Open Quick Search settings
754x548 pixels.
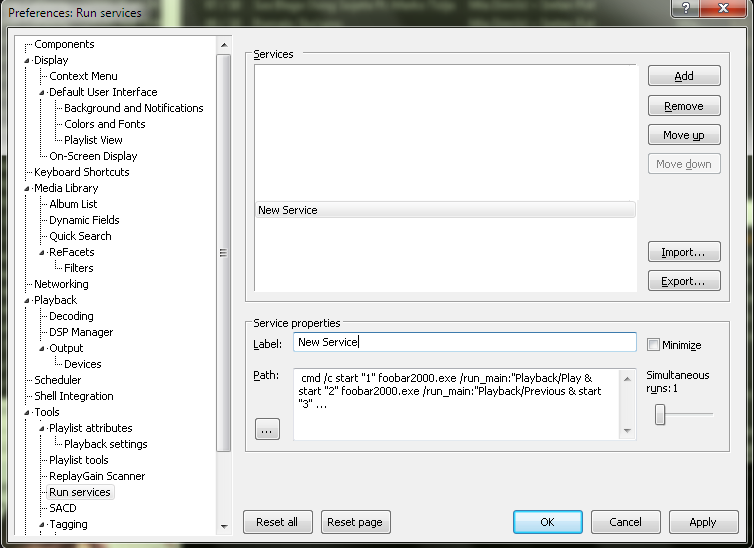(x=80, y=236)
